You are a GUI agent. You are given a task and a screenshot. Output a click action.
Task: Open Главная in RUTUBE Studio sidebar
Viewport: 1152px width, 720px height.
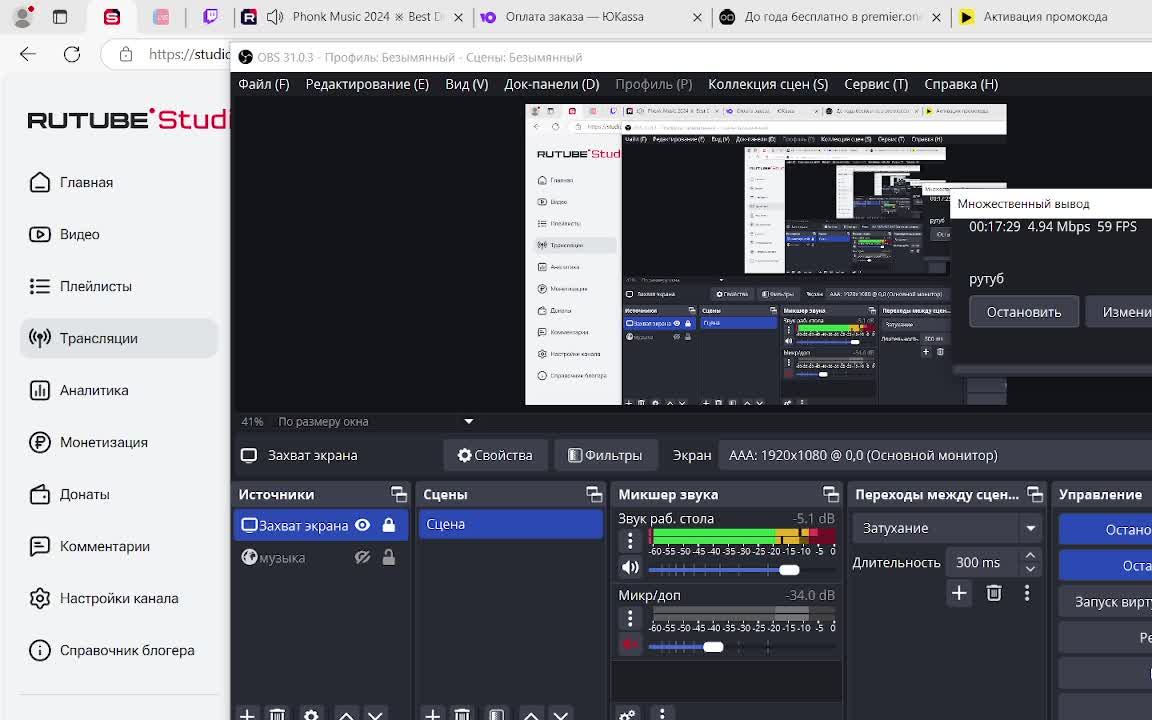pos(71,182)
